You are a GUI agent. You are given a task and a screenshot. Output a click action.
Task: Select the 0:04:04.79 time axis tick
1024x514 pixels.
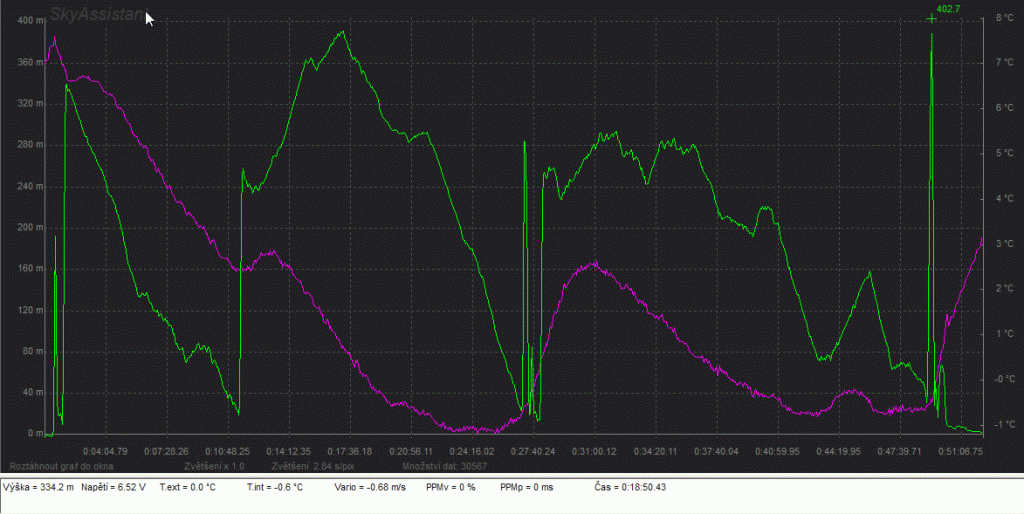[106, 451]
